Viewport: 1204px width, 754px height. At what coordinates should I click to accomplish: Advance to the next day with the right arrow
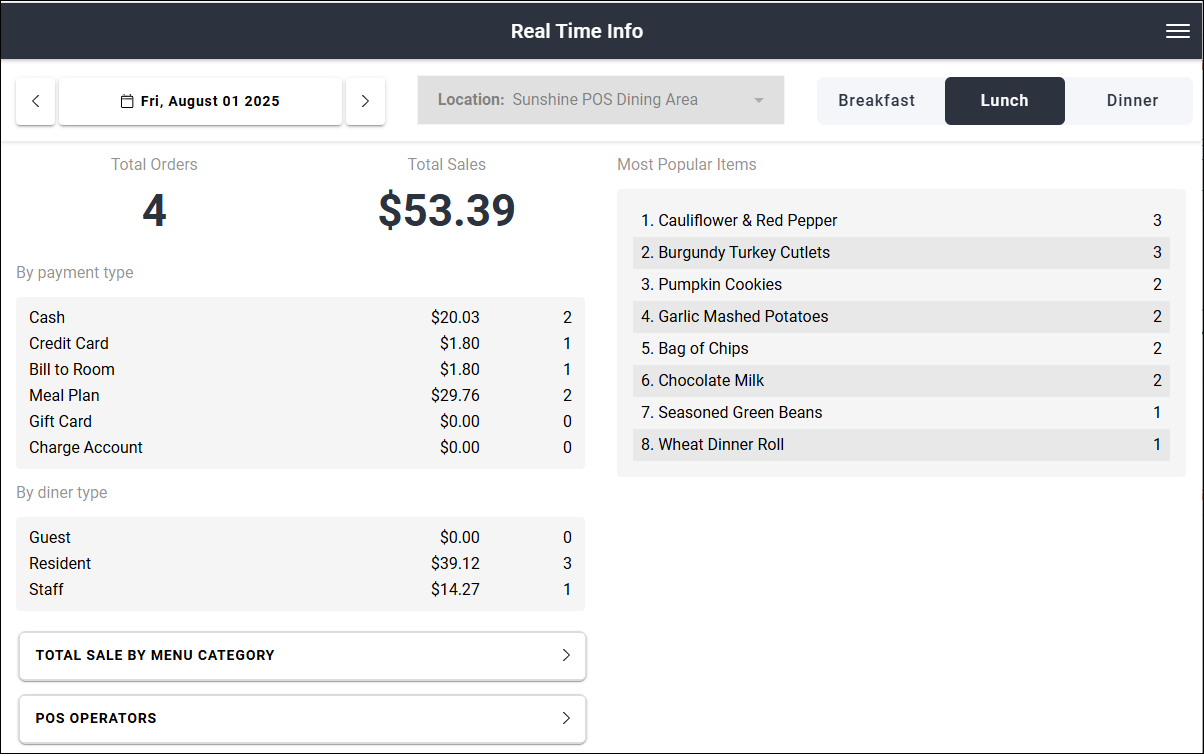pyautogui.click(x=365, y=100)
